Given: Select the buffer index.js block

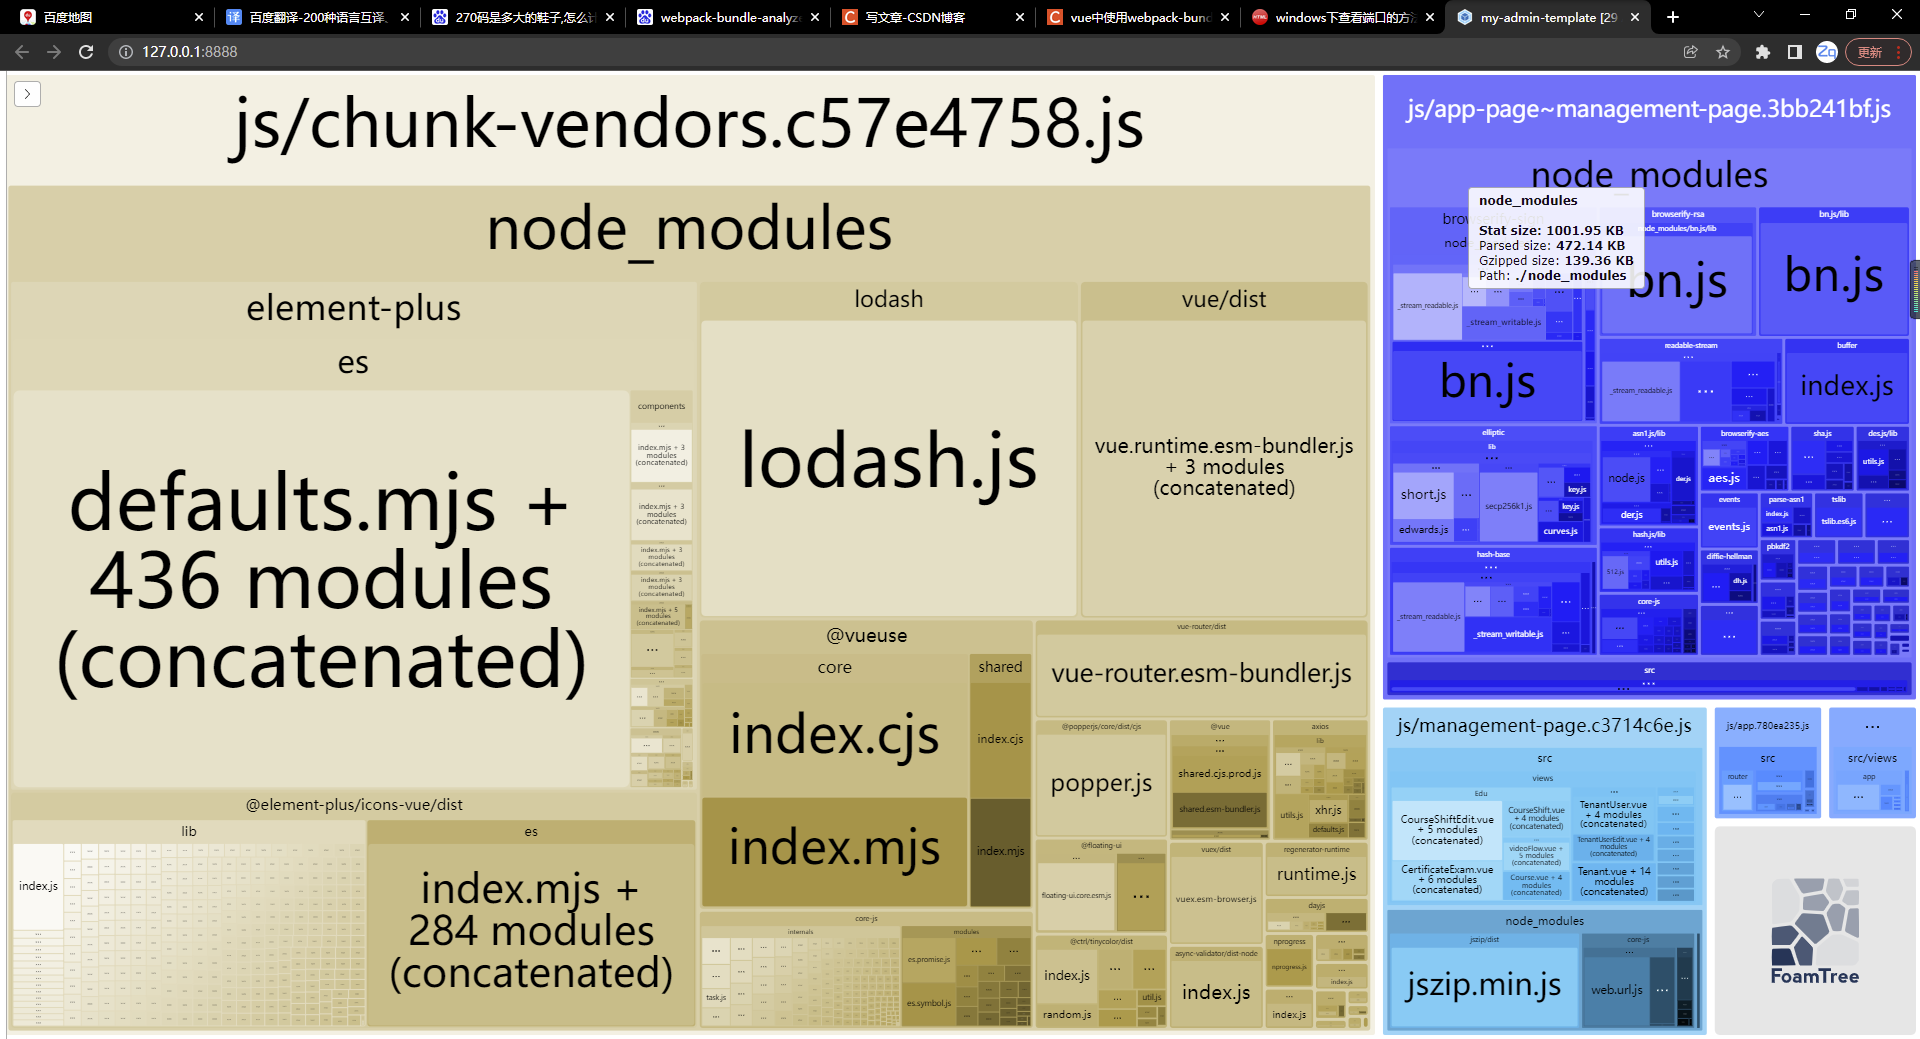Looking at the screenshot, I should (x=1846, y=387).
